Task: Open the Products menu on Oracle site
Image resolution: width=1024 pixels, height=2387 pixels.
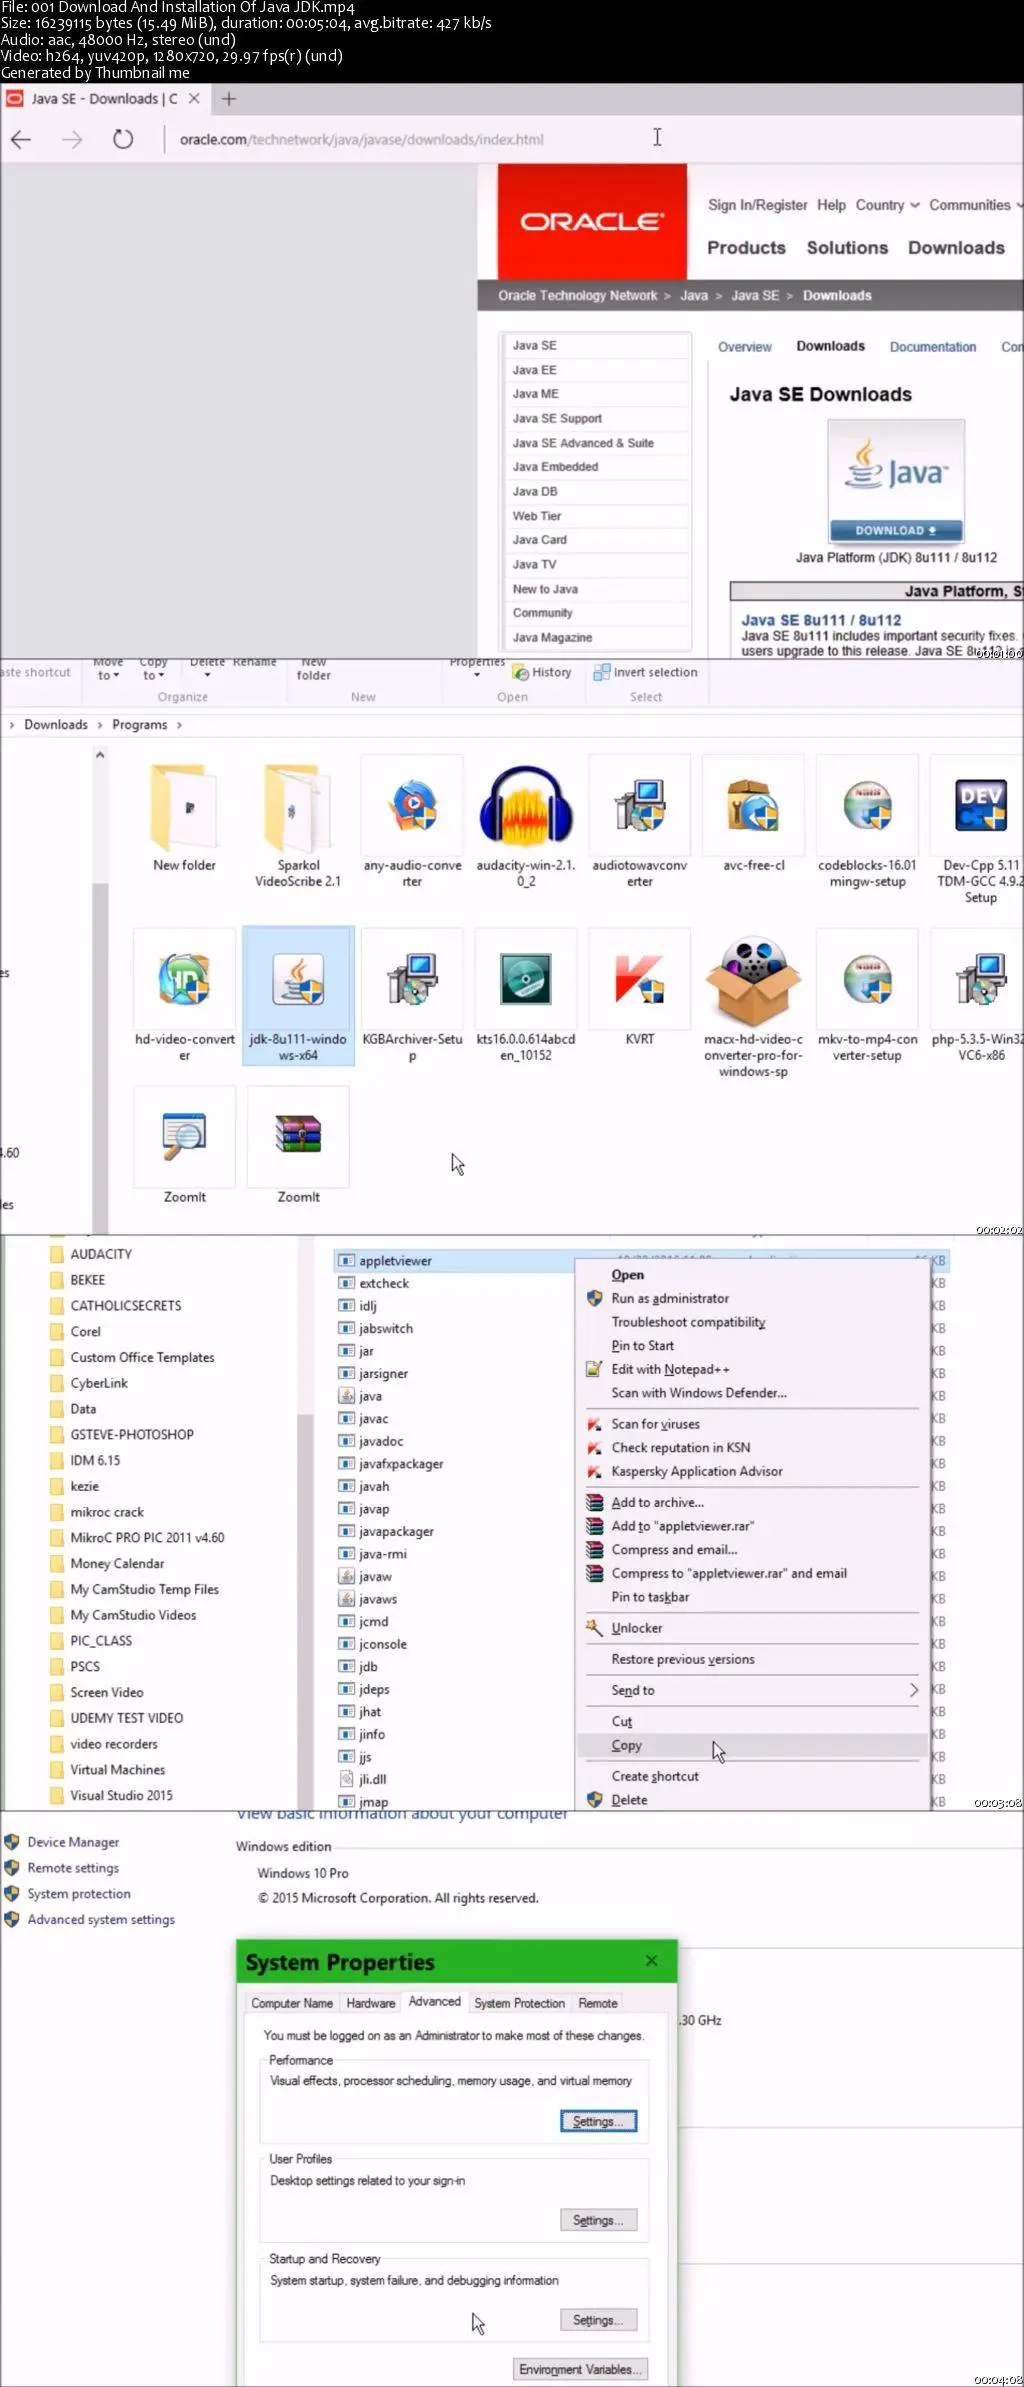Action: point(746,248)
